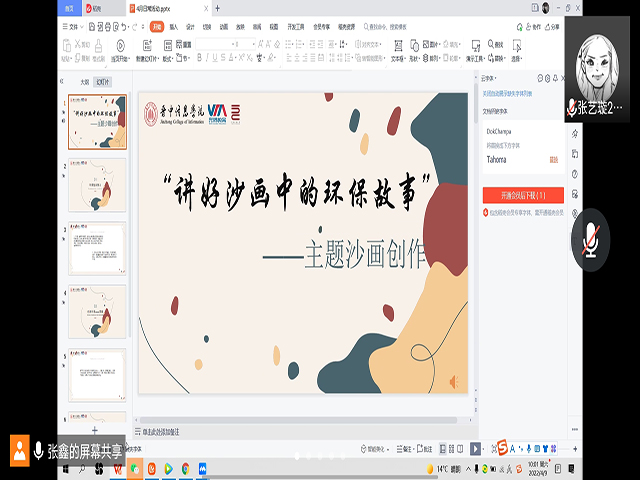Select the Format Painter brush

pyautogui.click(x=98, y=46)
